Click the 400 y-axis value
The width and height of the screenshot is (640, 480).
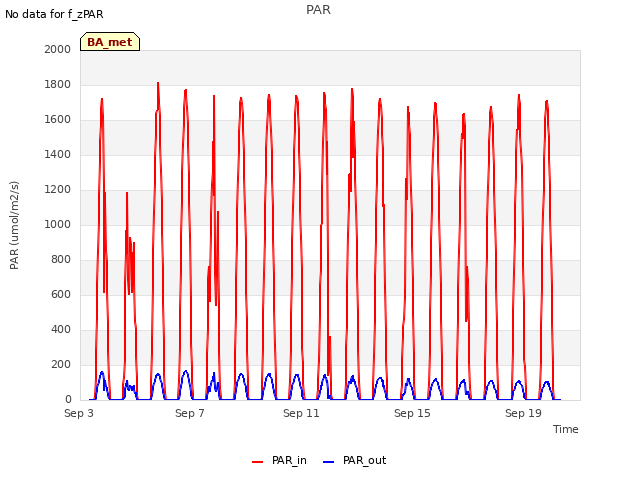61,329
